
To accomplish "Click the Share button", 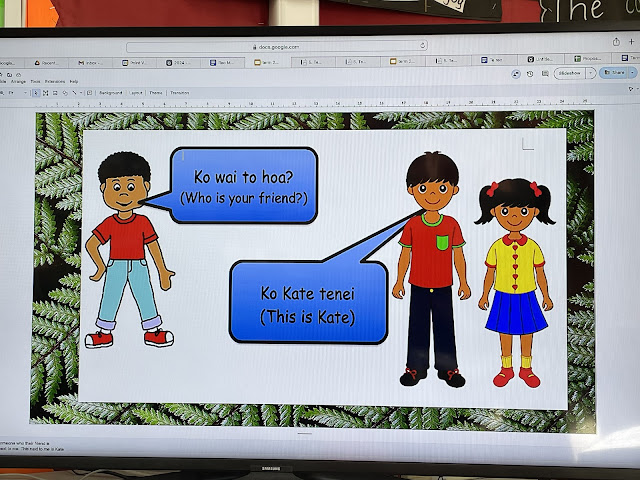I will click(x=614, y=73).
